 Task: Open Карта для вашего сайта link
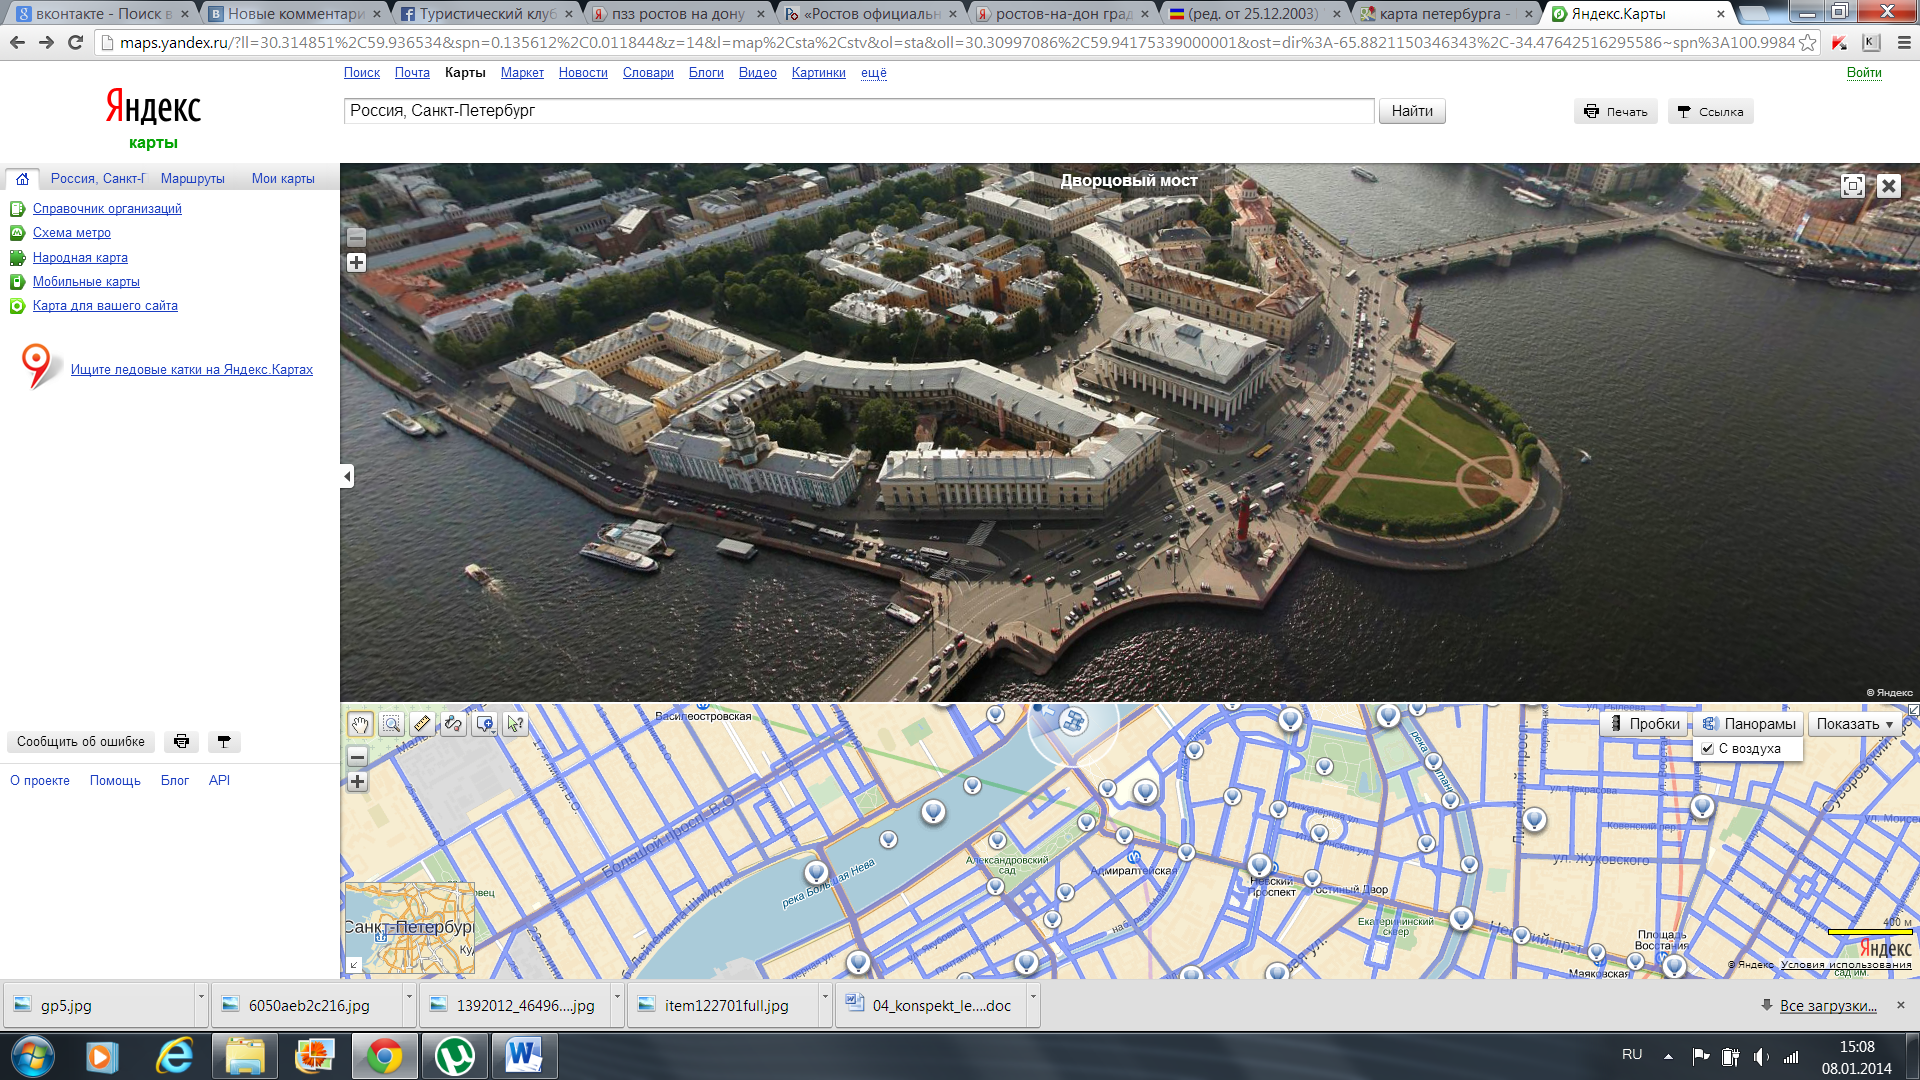[x=105, y=306]
